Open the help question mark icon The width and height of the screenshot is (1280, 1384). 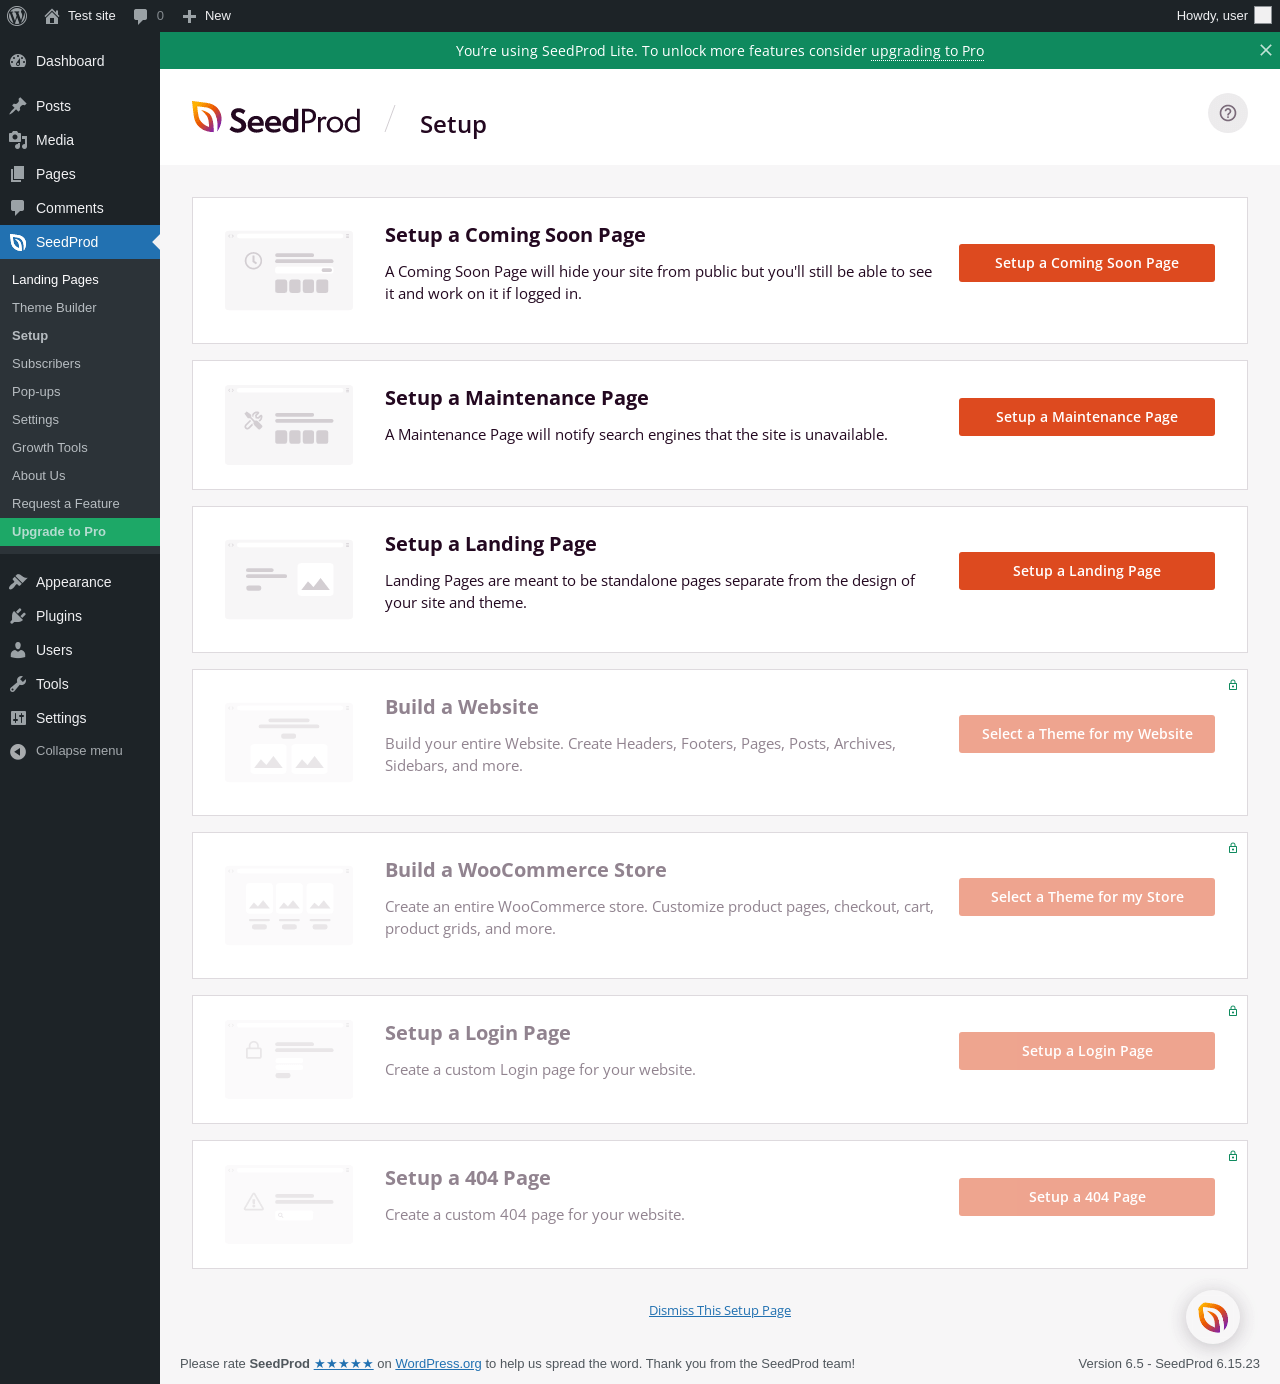(x=1228, y=113)
